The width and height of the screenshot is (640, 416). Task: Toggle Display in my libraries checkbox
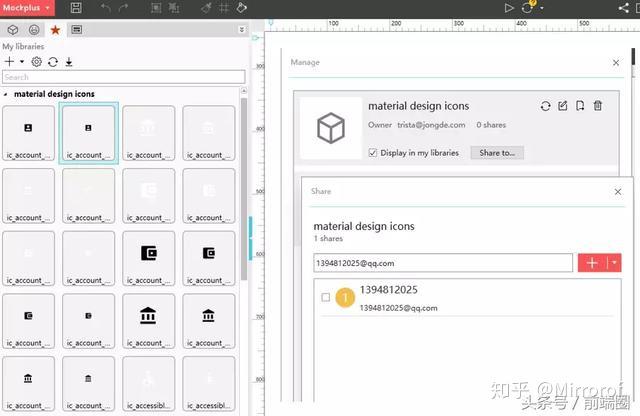coord(372,153)
